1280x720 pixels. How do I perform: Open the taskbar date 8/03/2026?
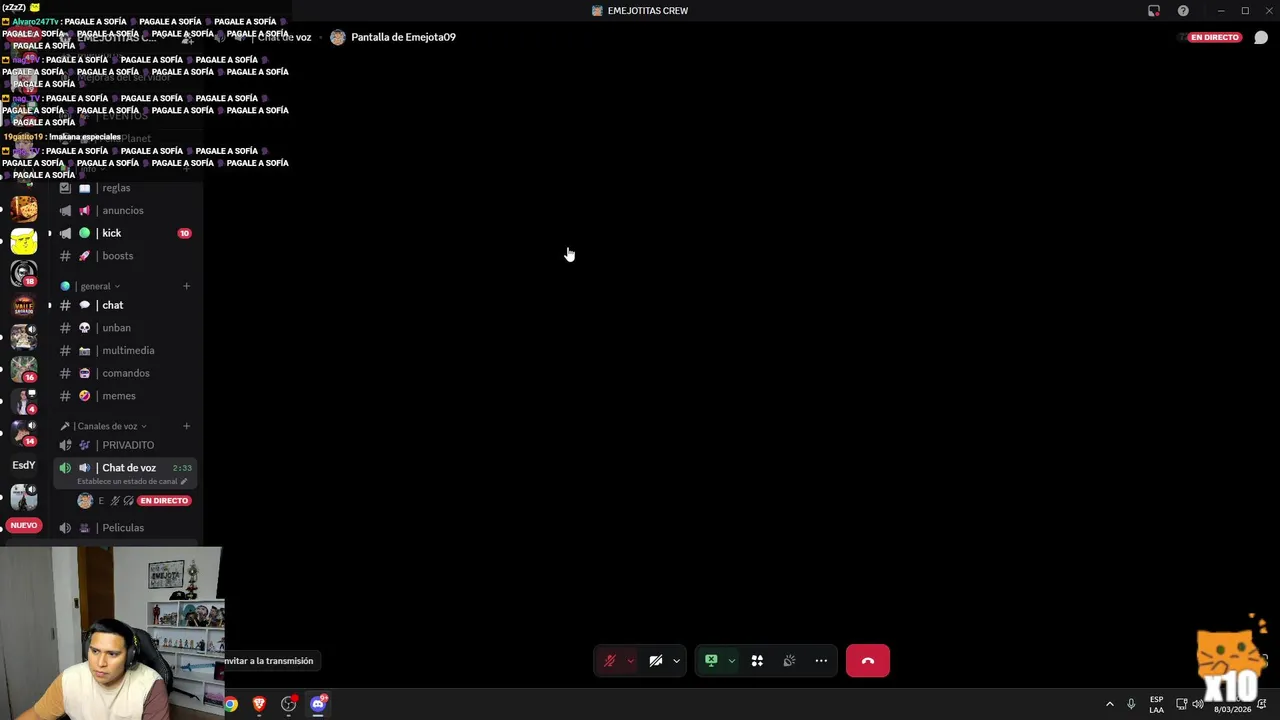(1232, 709)
